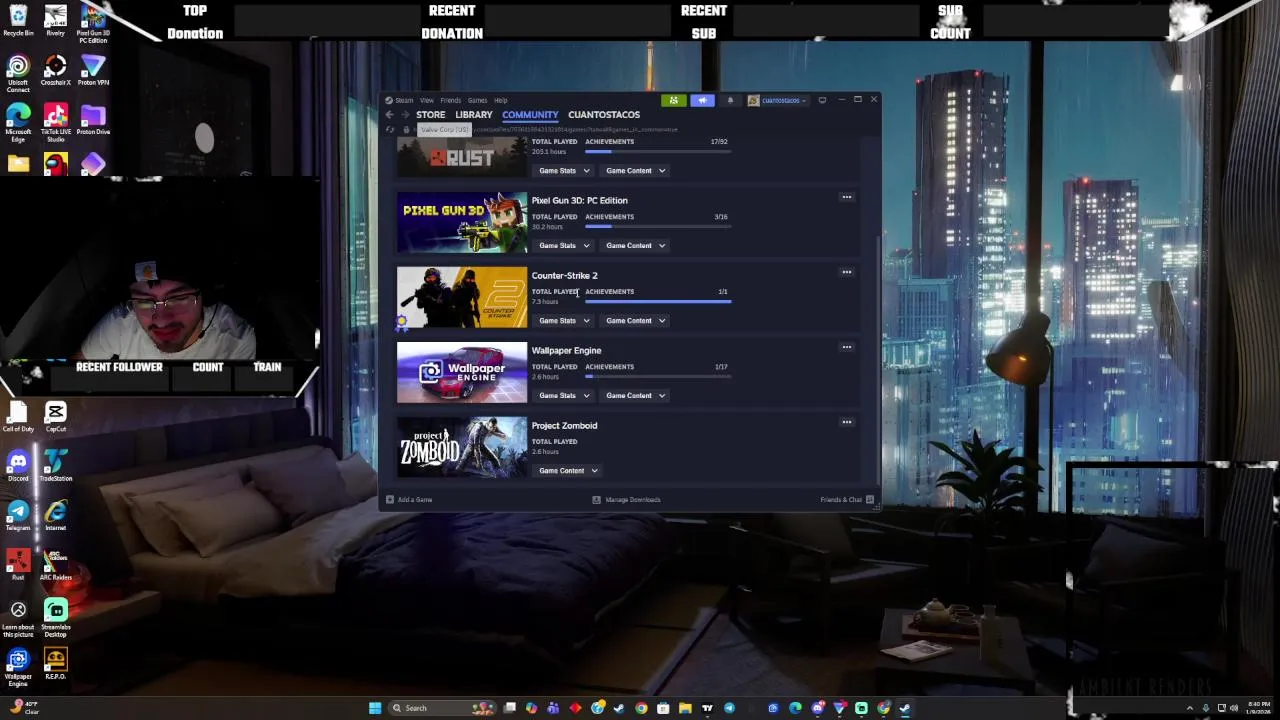Click the blue announcements megaphone button
Viewport: 1280px width, 720px height.
[702, 100]
